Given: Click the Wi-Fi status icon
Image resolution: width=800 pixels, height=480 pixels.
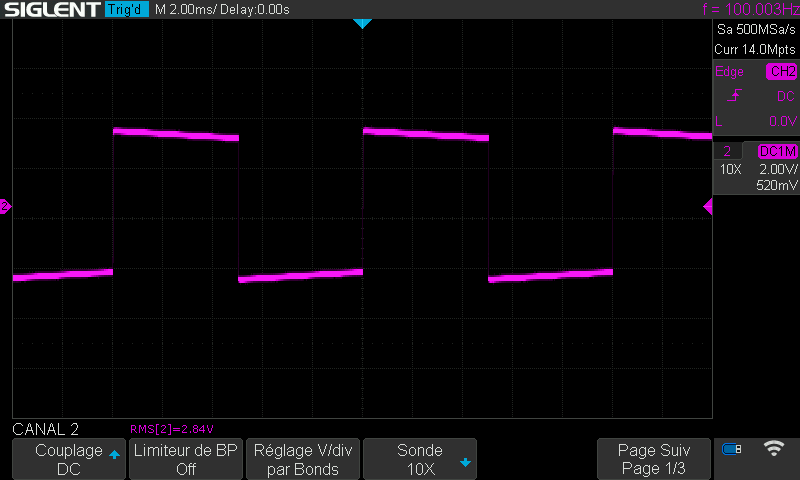Looking at the screenshot, I should tap(773, 448).
